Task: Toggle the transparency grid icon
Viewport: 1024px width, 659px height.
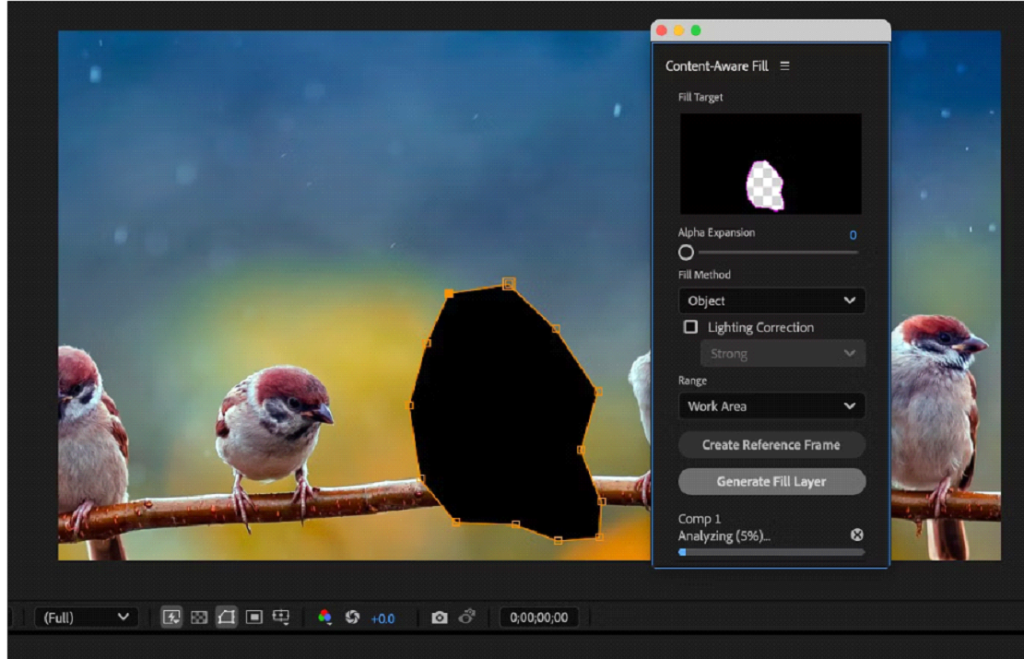Action: pyautogui.click(x=199, y=617)
